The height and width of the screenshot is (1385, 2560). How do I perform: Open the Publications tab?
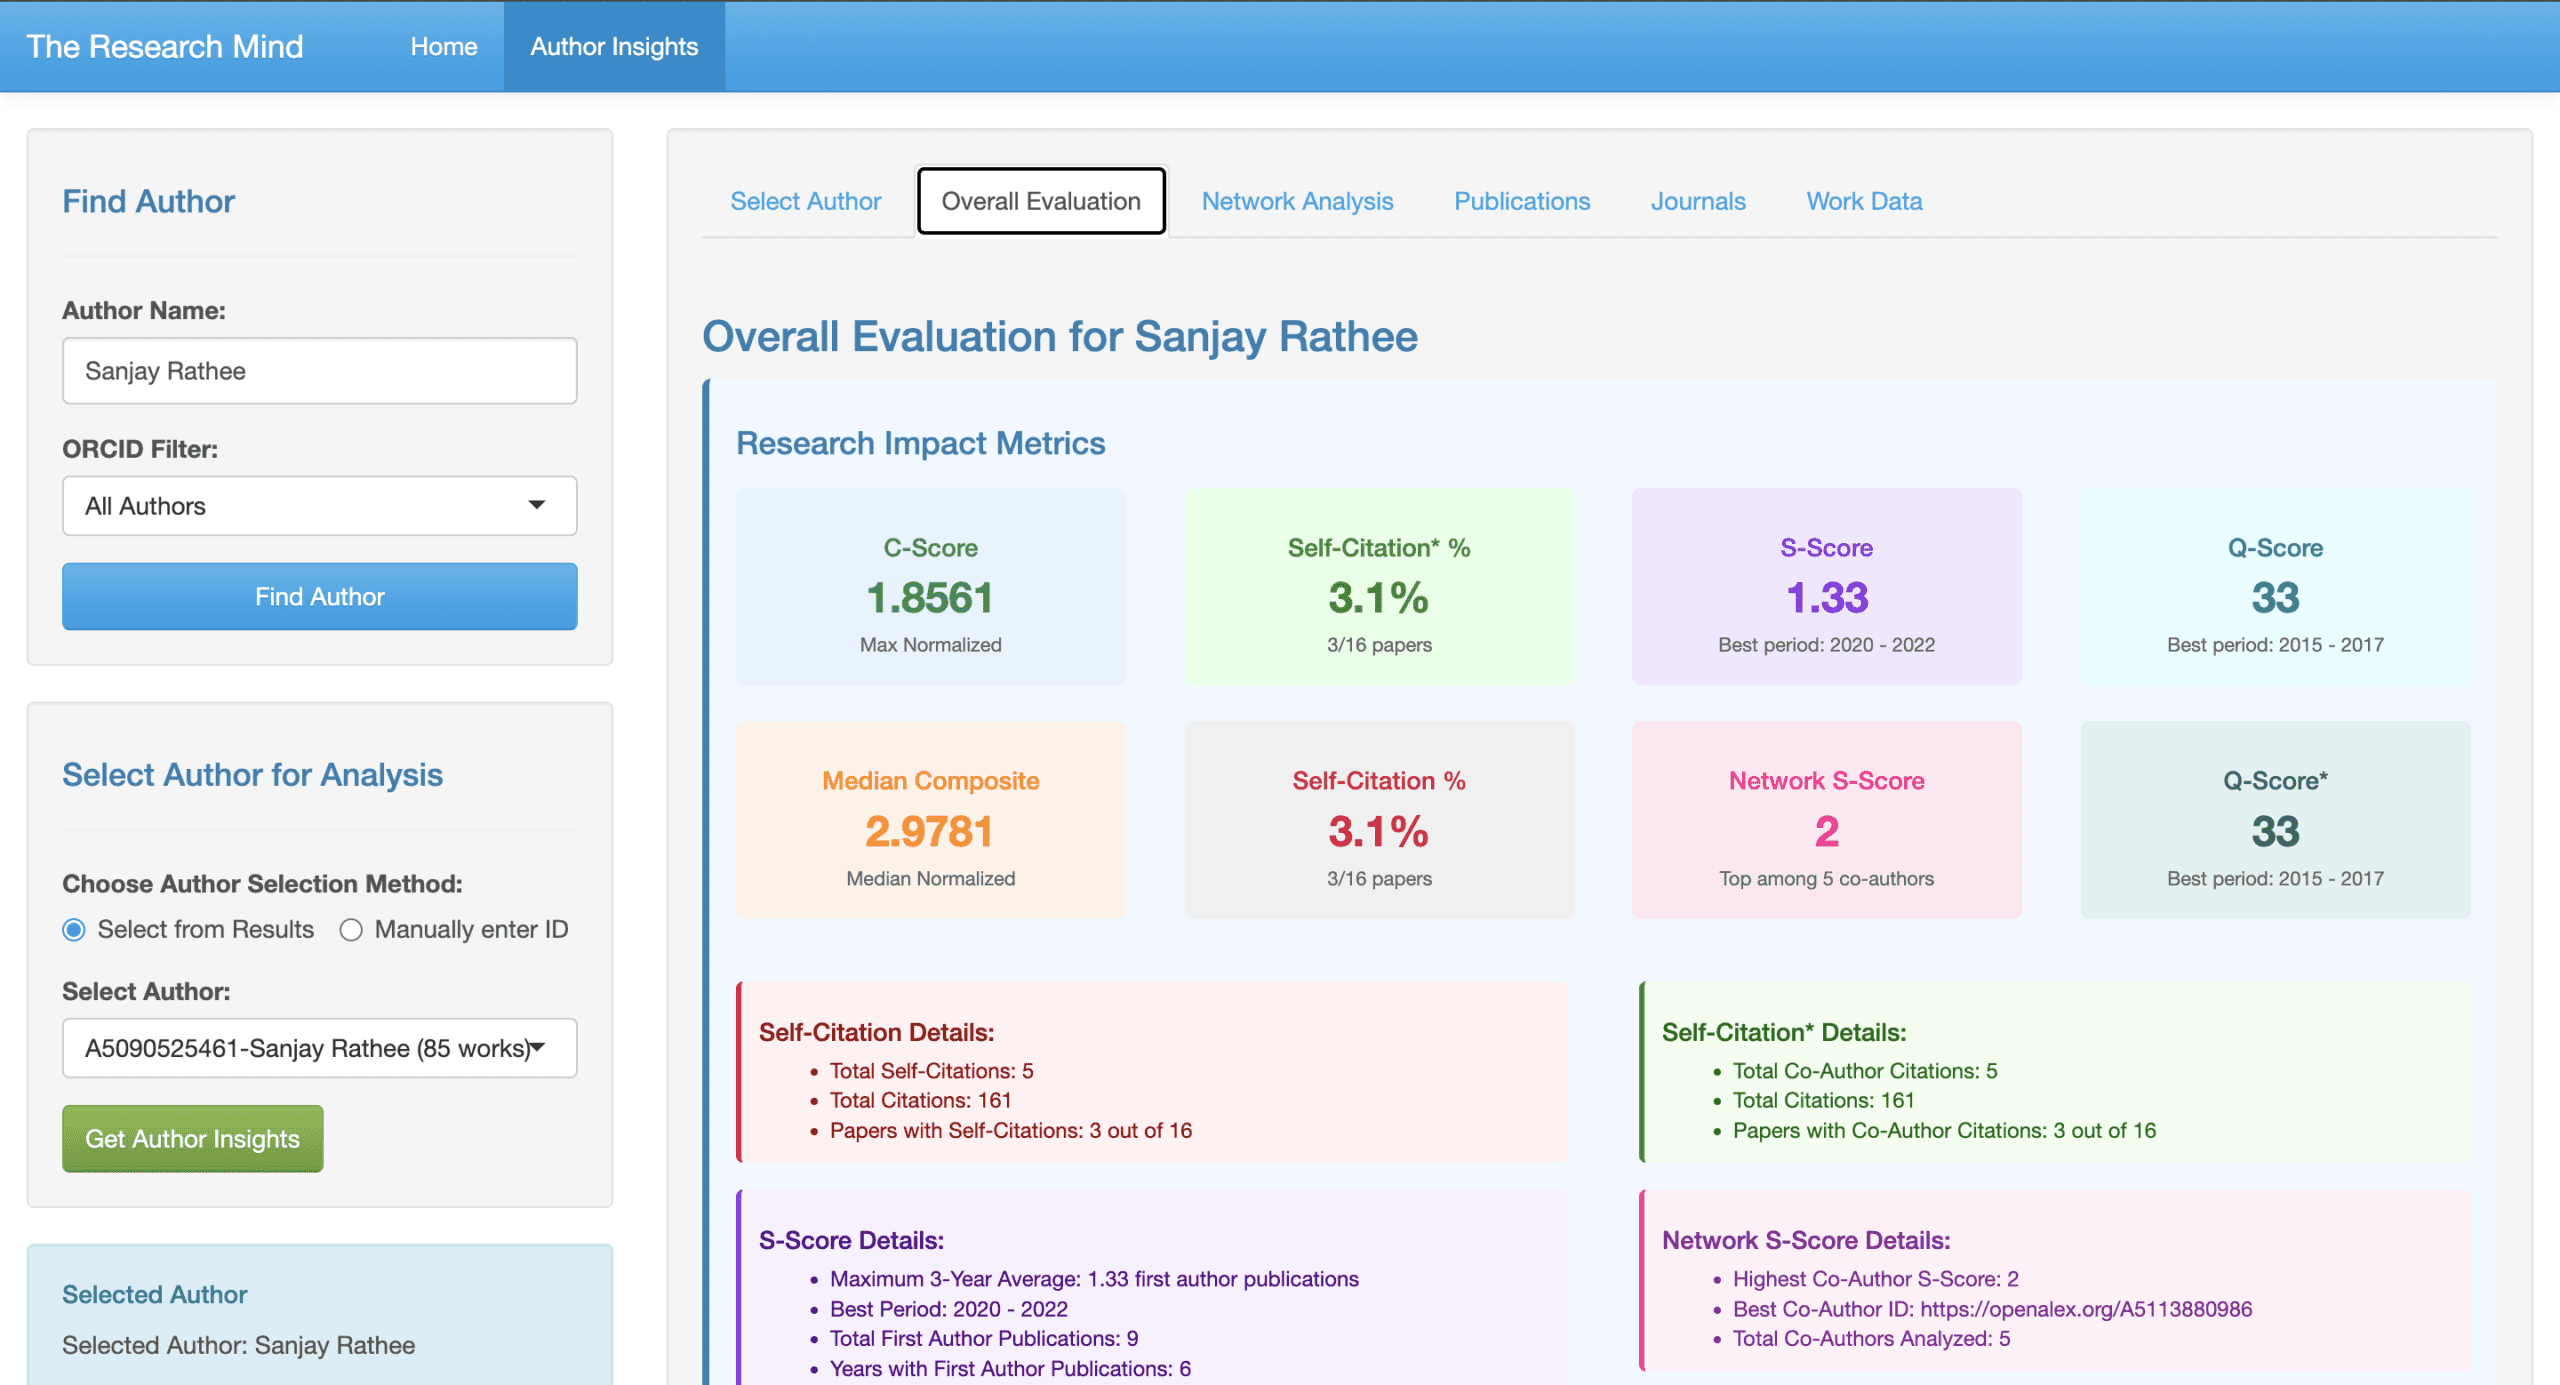click(1521, 201)
